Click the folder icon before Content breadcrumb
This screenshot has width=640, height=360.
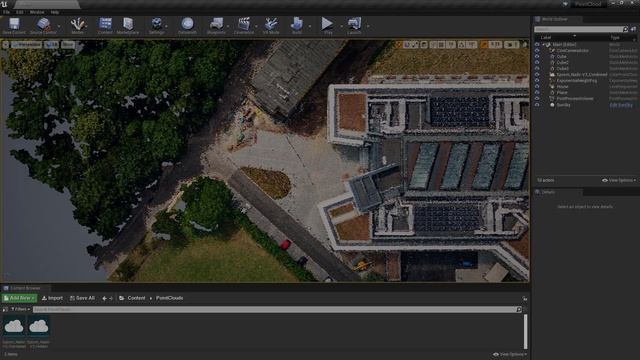(122, 298)
